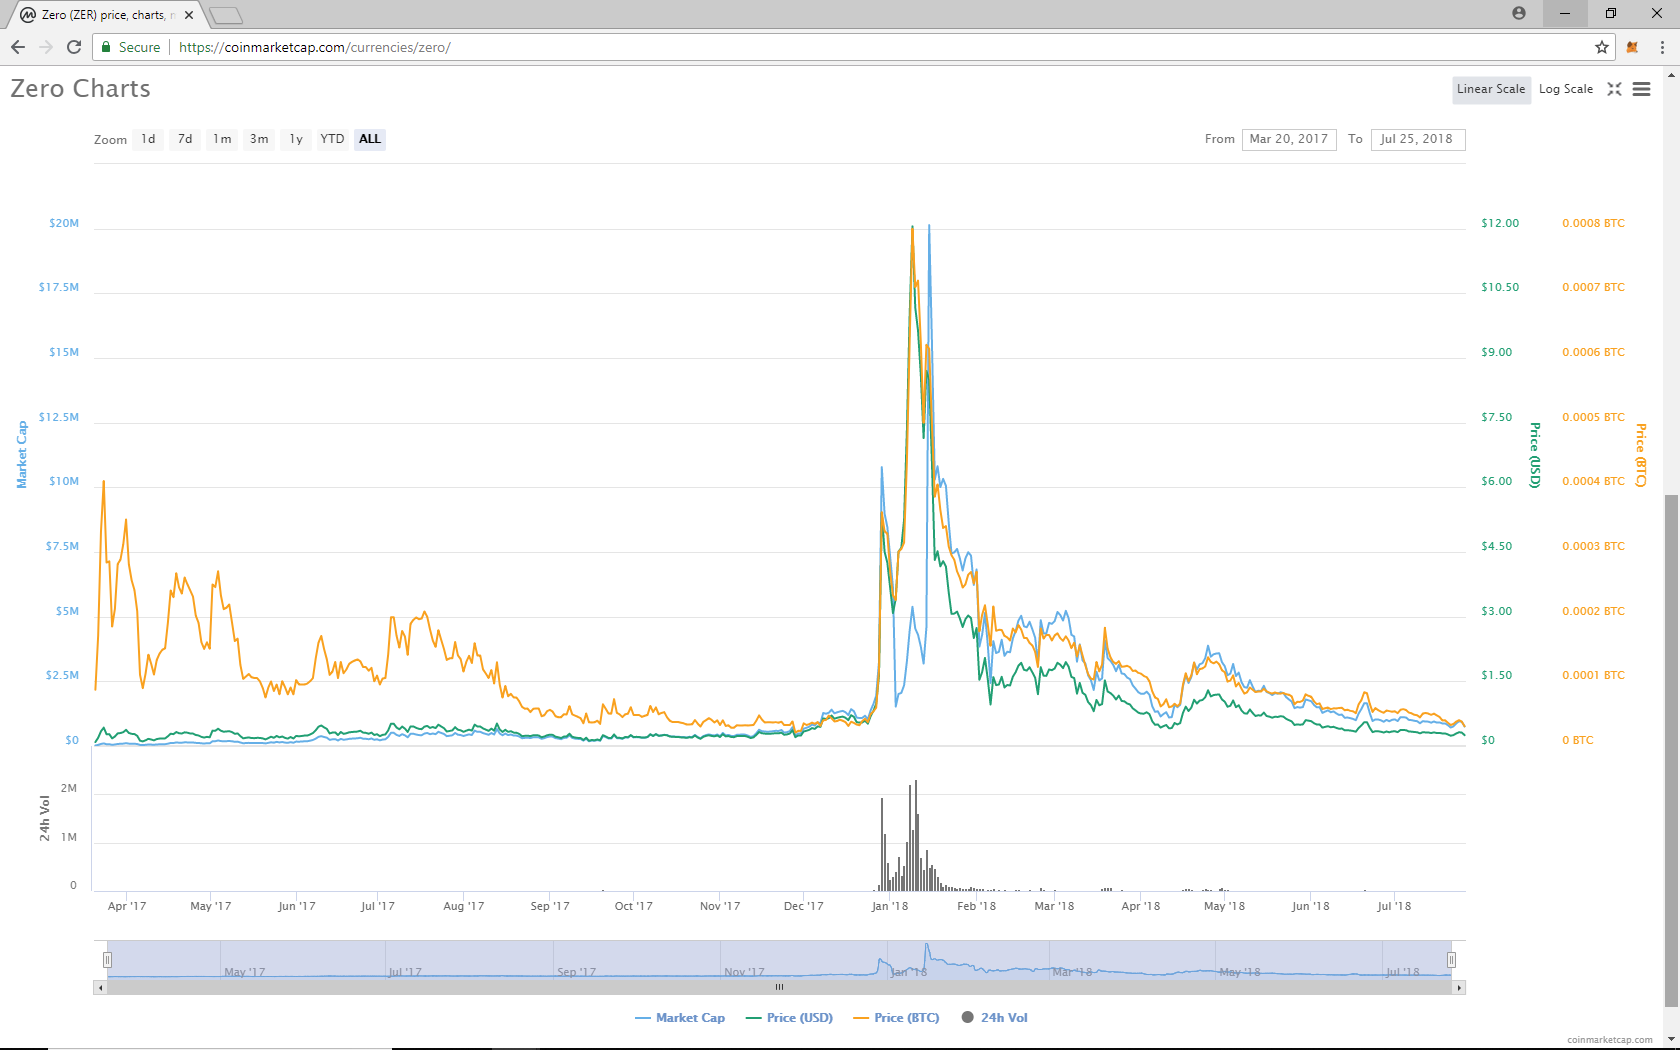Select the ALL zoom range

coord(370,139)
